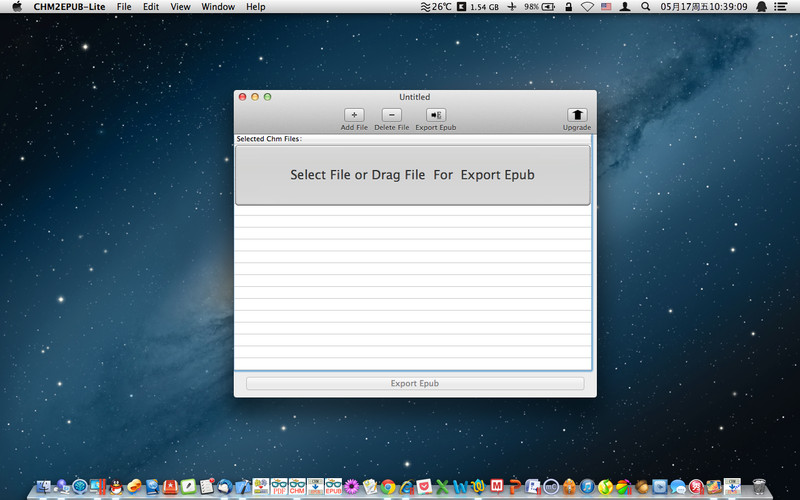The image size is (800, 500).
Task: Click the lock icon in menu bar
Action: (568, 7)
